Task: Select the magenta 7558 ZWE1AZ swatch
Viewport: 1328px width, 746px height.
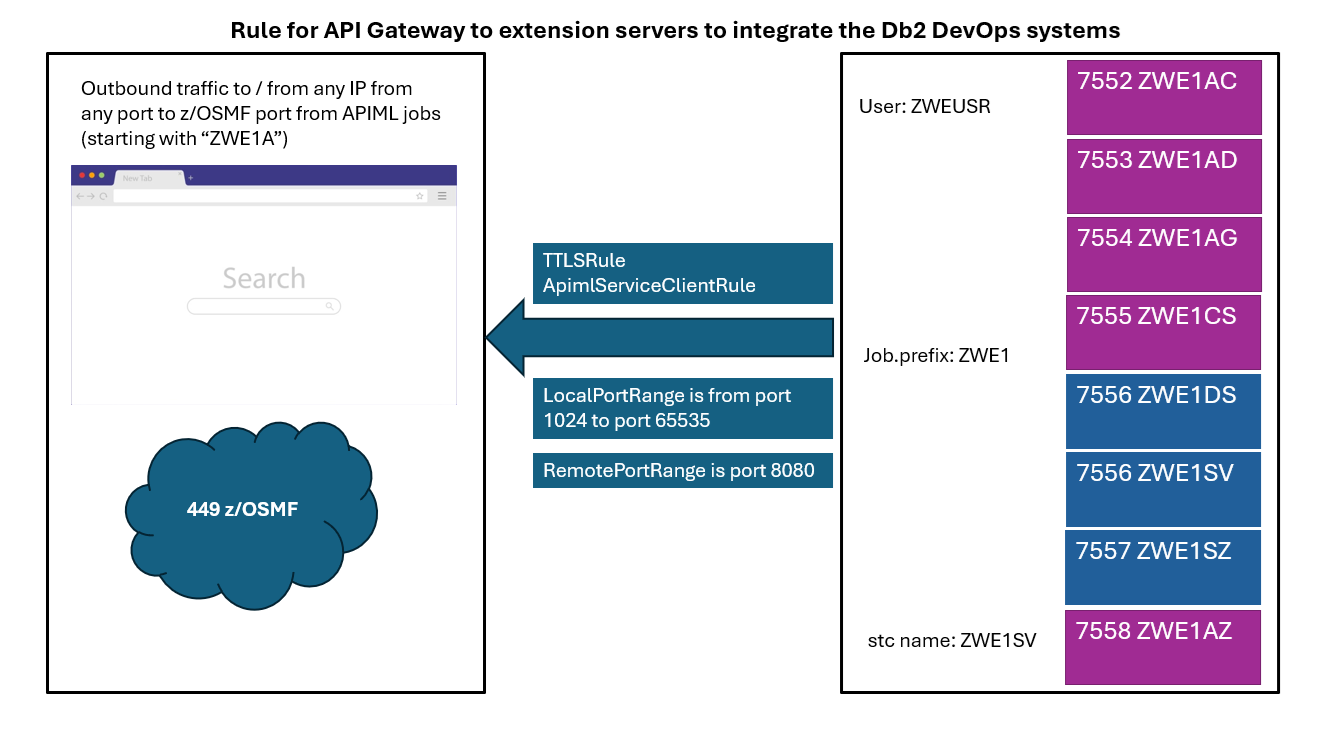Action: click(1163, 647)
